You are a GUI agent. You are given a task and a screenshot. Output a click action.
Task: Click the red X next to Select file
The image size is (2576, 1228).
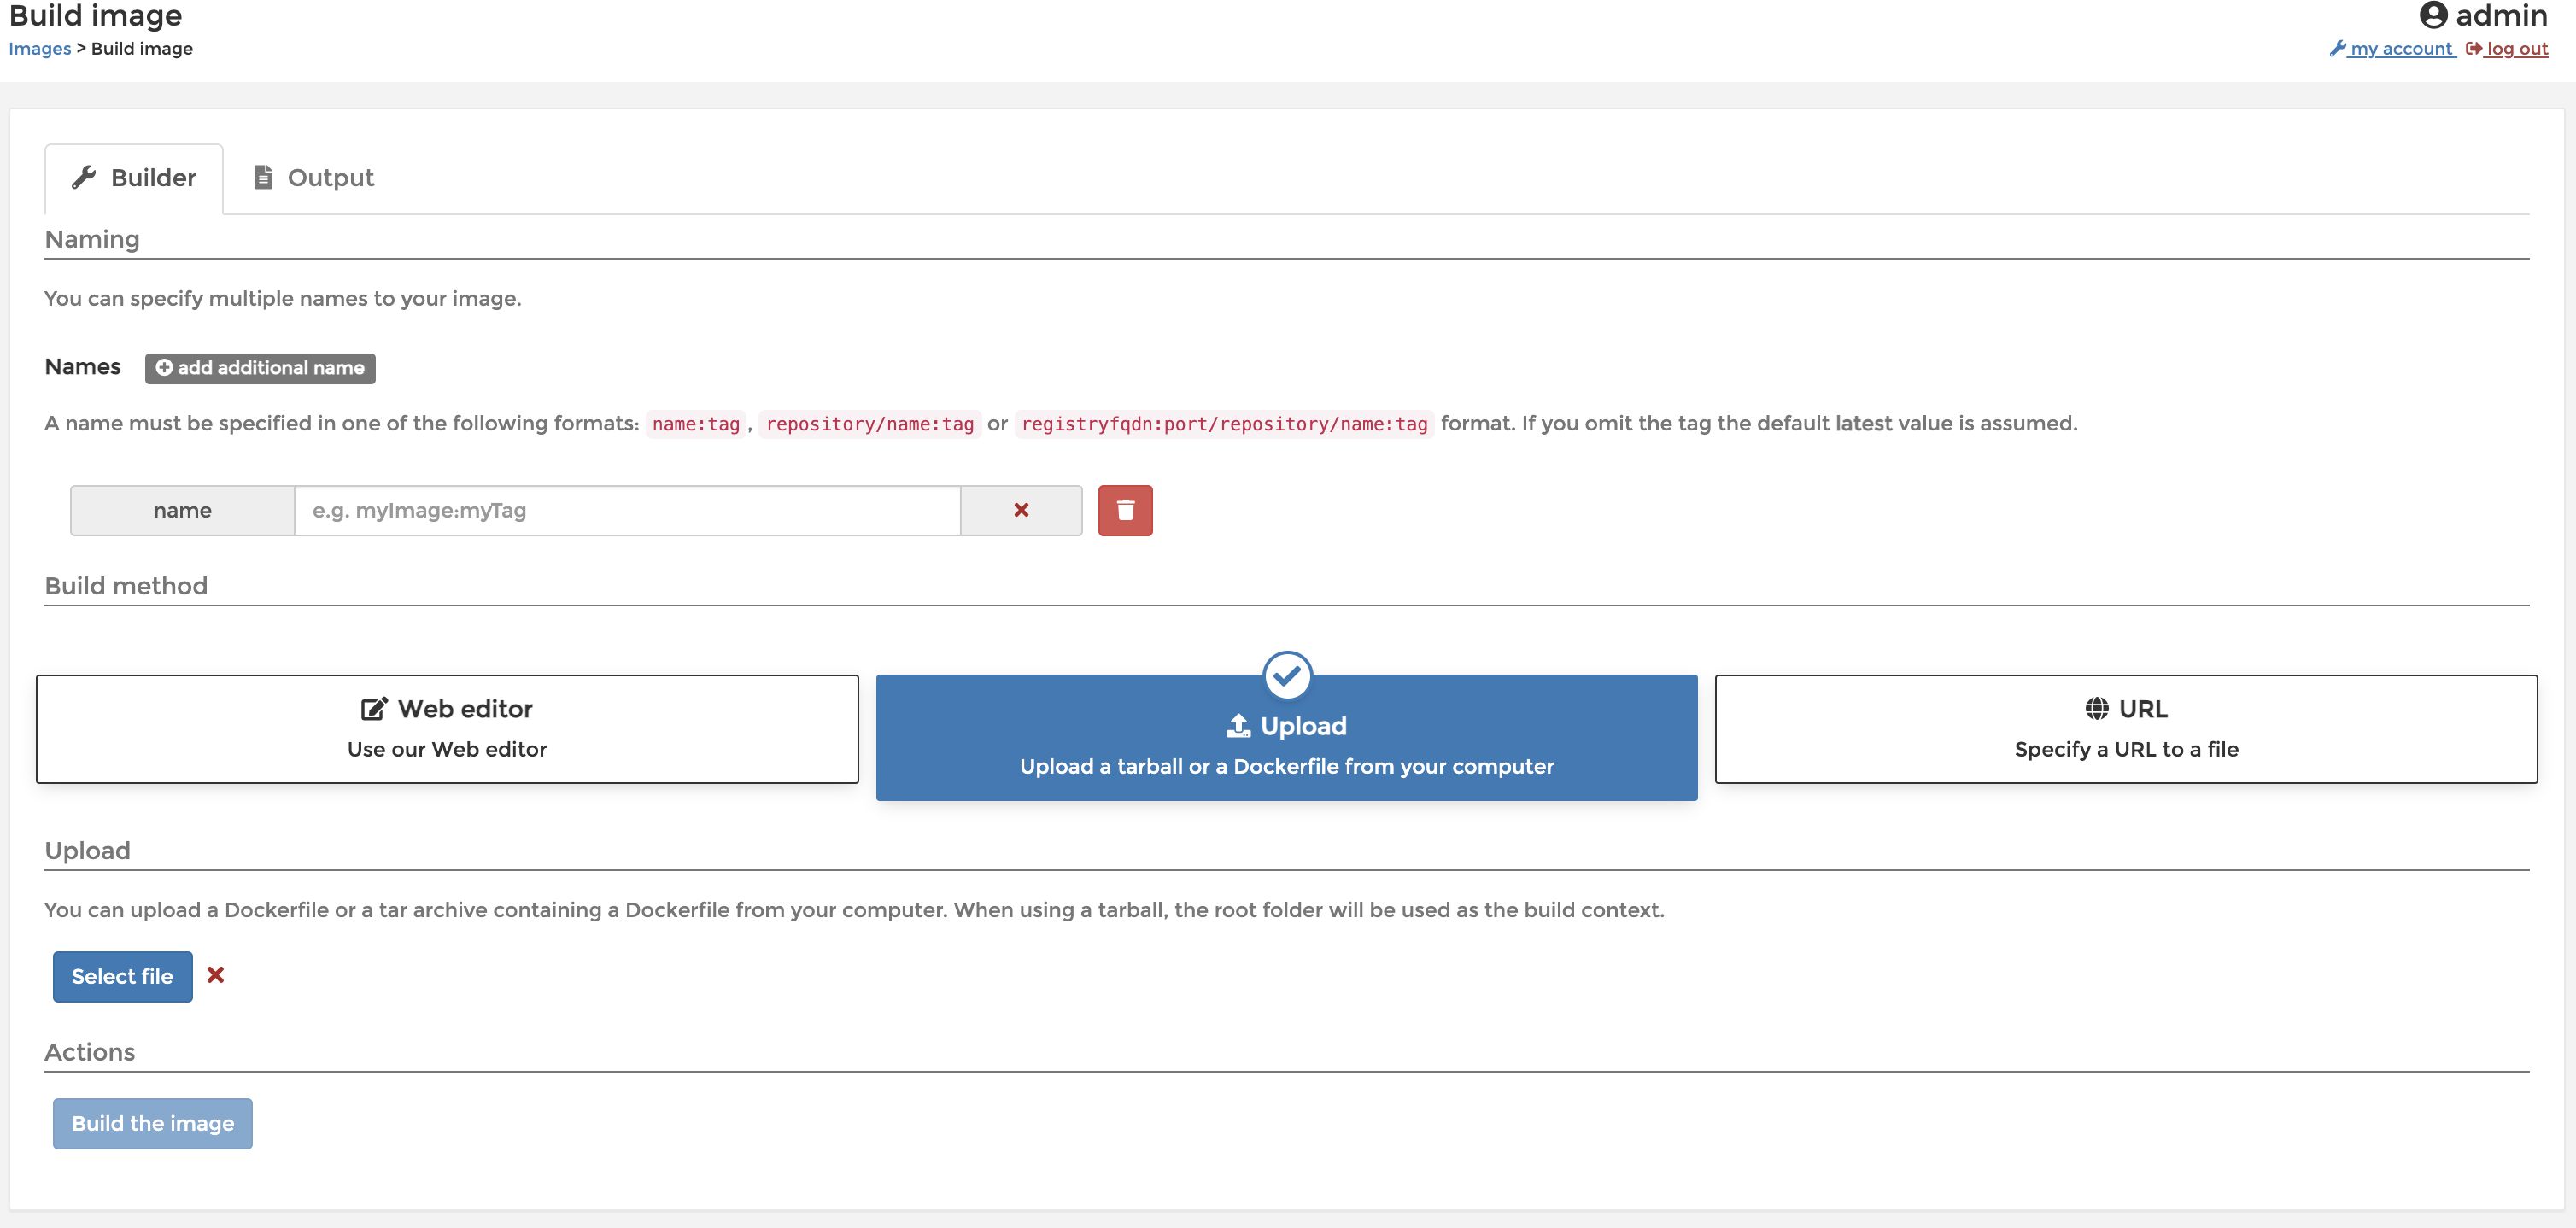coord(215,974)
